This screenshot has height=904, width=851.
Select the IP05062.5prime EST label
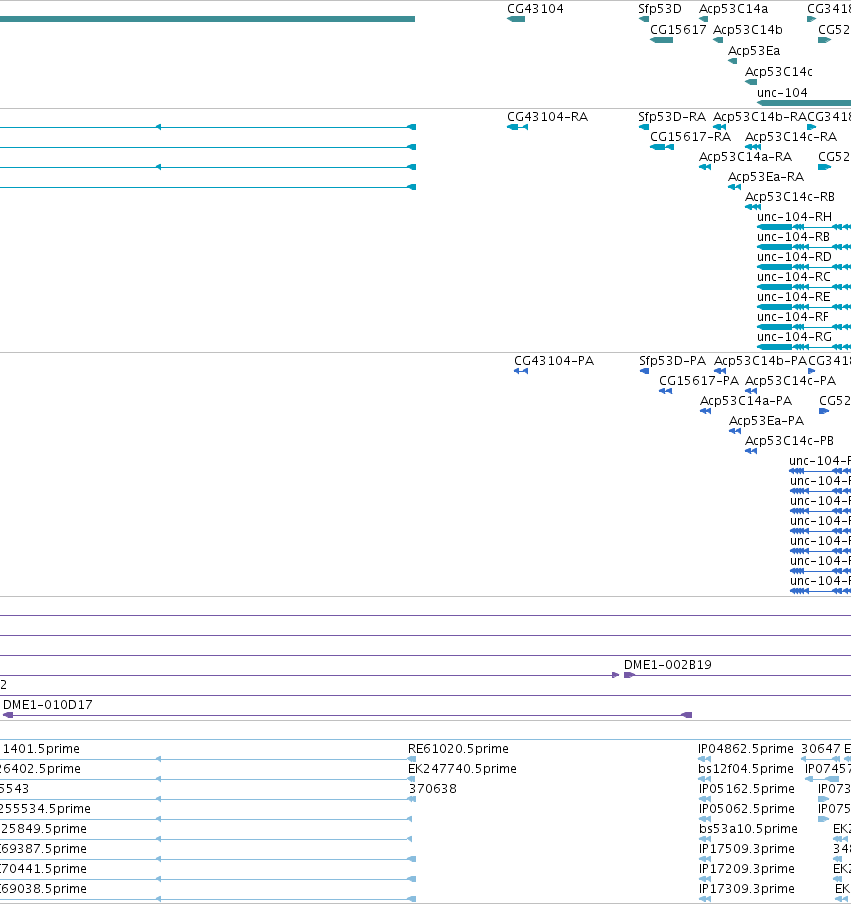coord(747,808)
